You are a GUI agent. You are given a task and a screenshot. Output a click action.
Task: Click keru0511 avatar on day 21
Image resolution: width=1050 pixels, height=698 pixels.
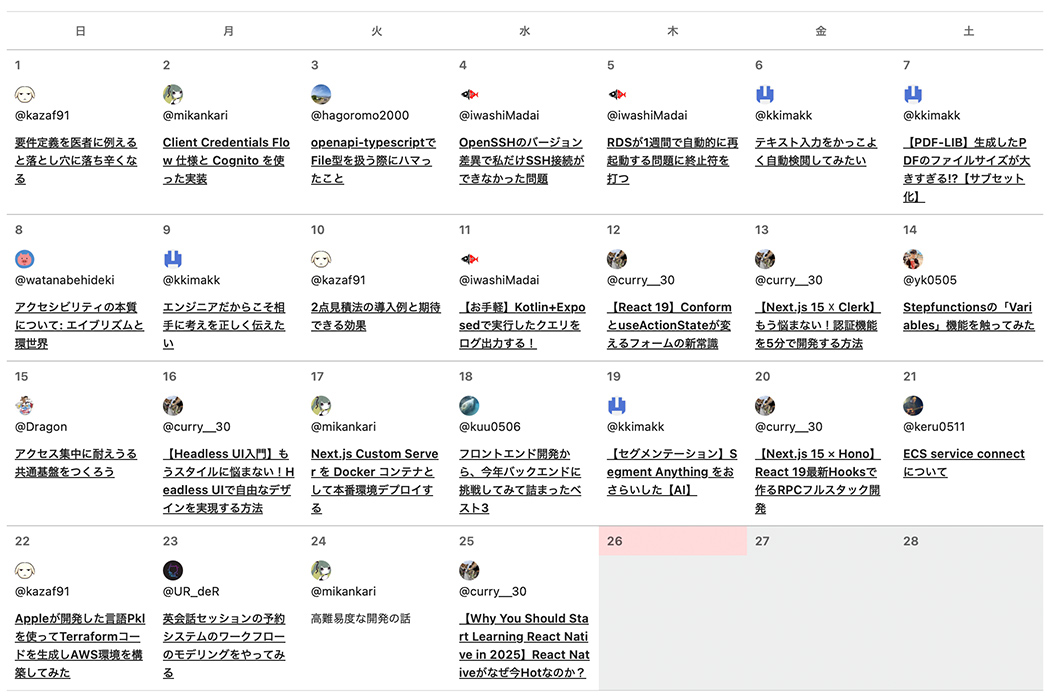913,406
